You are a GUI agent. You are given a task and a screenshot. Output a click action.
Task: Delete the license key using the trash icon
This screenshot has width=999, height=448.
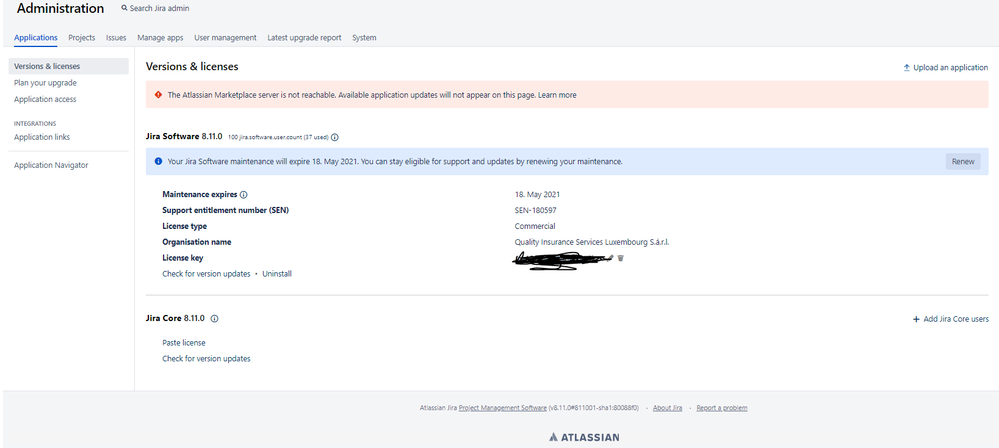(x=621, y=258)
